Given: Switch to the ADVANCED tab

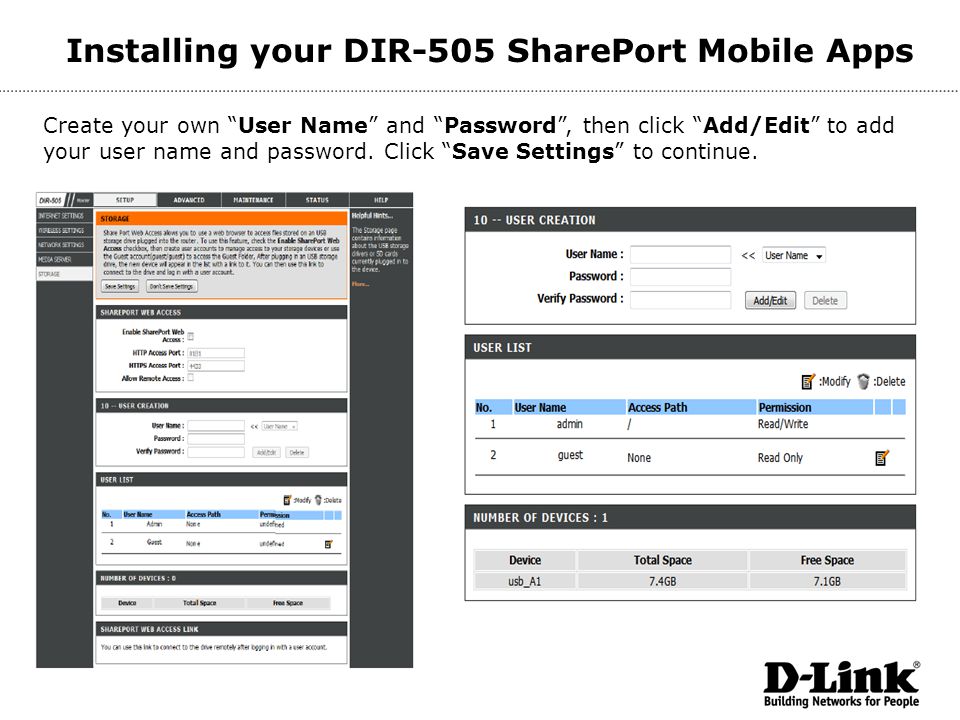Looking at the screenshot, I should (x=189, y=200).
